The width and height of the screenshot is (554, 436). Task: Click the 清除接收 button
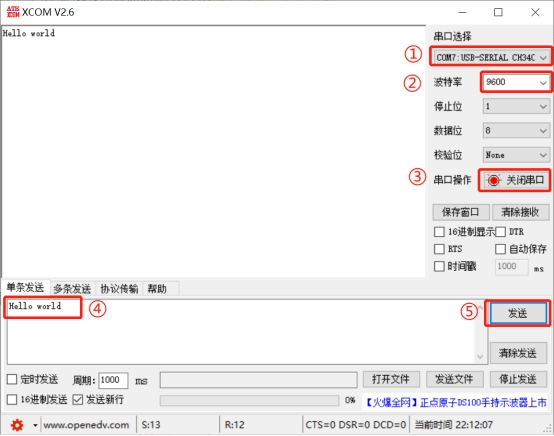(520, 212)
